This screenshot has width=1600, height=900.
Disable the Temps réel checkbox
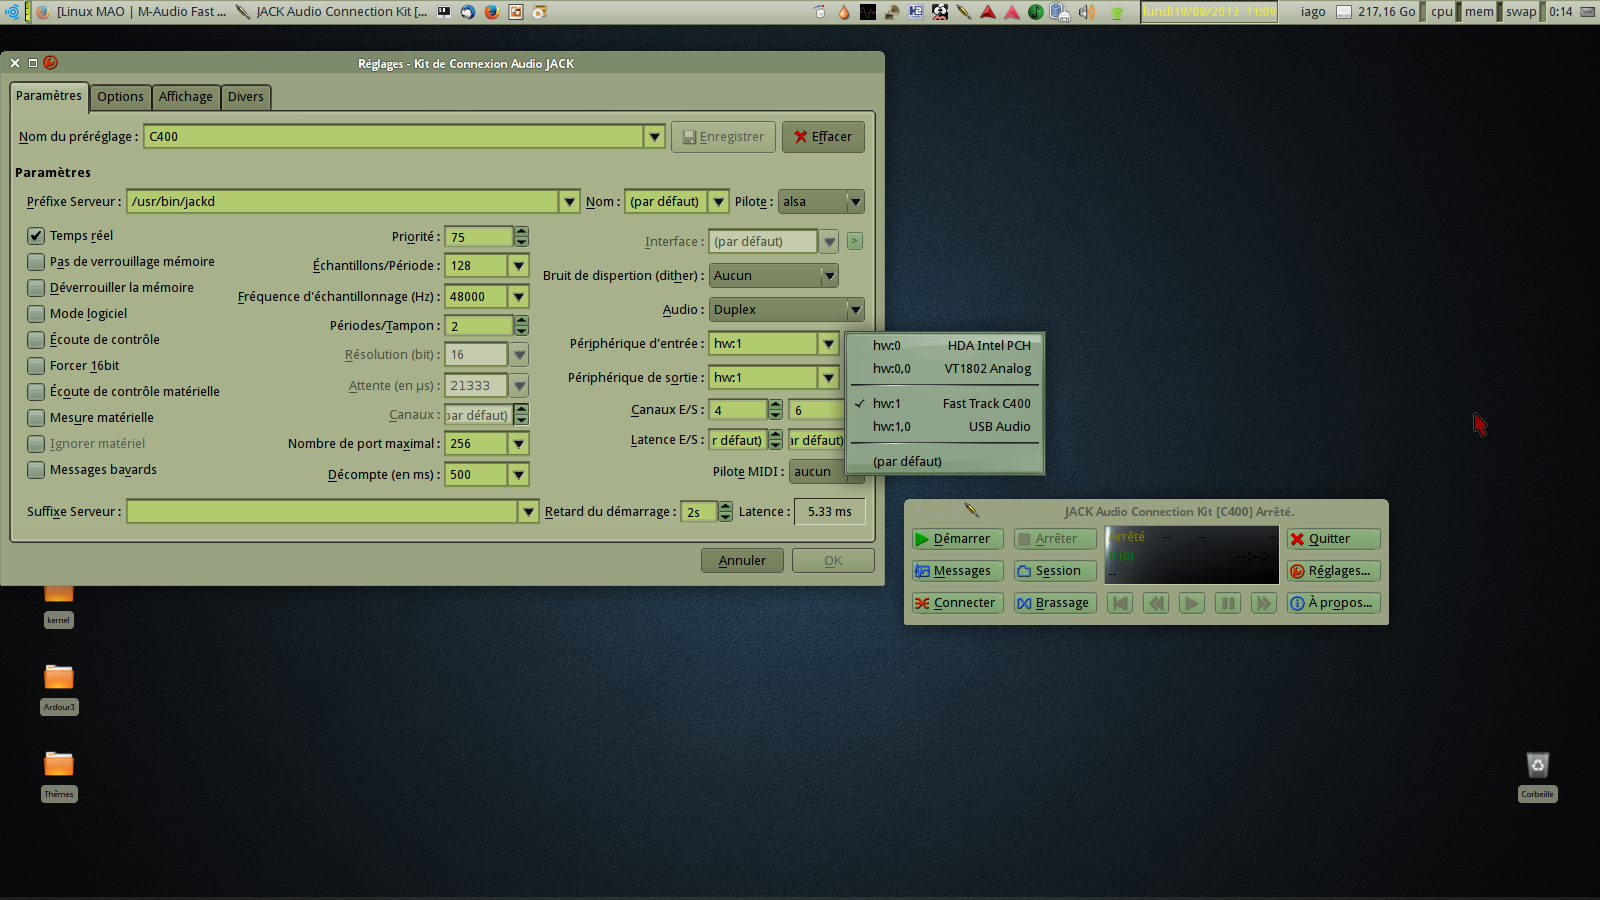(x=36, y=236)
